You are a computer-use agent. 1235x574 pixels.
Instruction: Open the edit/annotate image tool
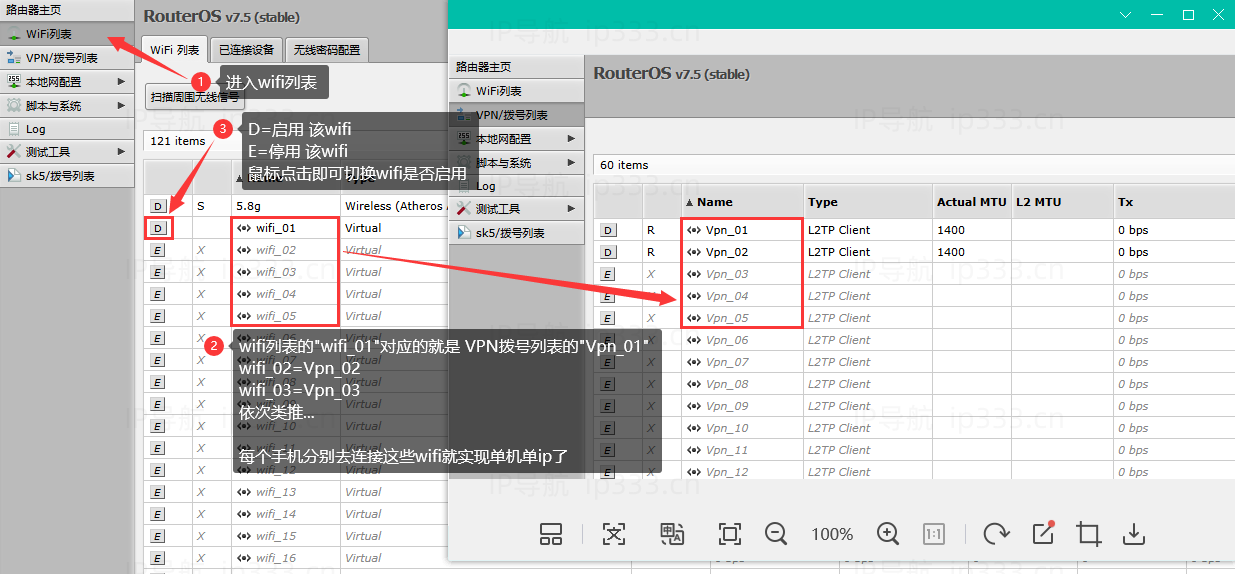click(x=1043, y=534)
